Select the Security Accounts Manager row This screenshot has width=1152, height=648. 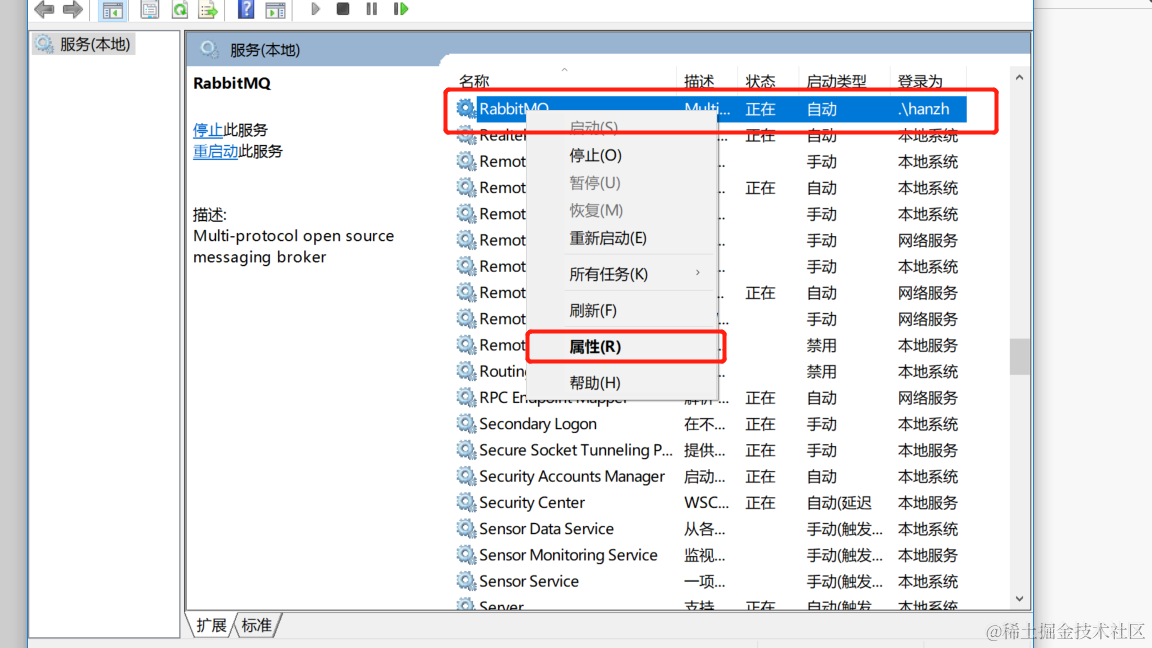point(710,476)
